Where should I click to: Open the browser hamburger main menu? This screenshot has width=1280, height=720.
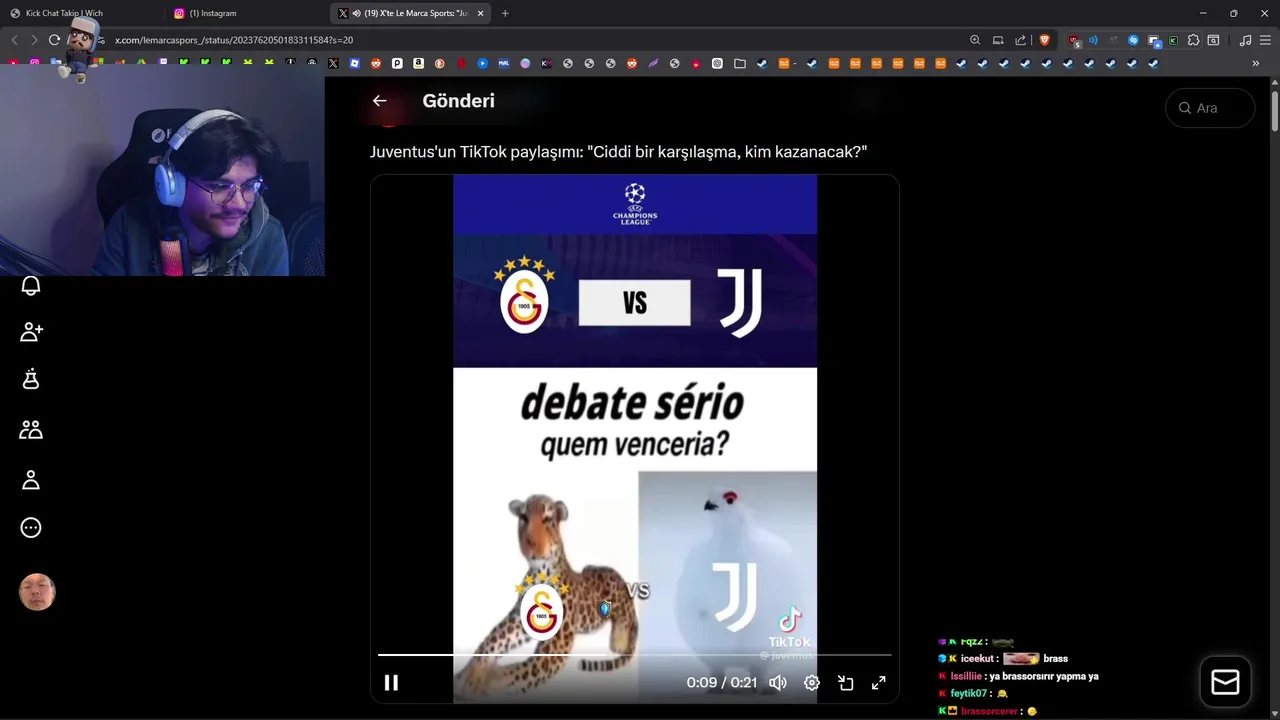pyautogui.click(x=1265, y=40)
